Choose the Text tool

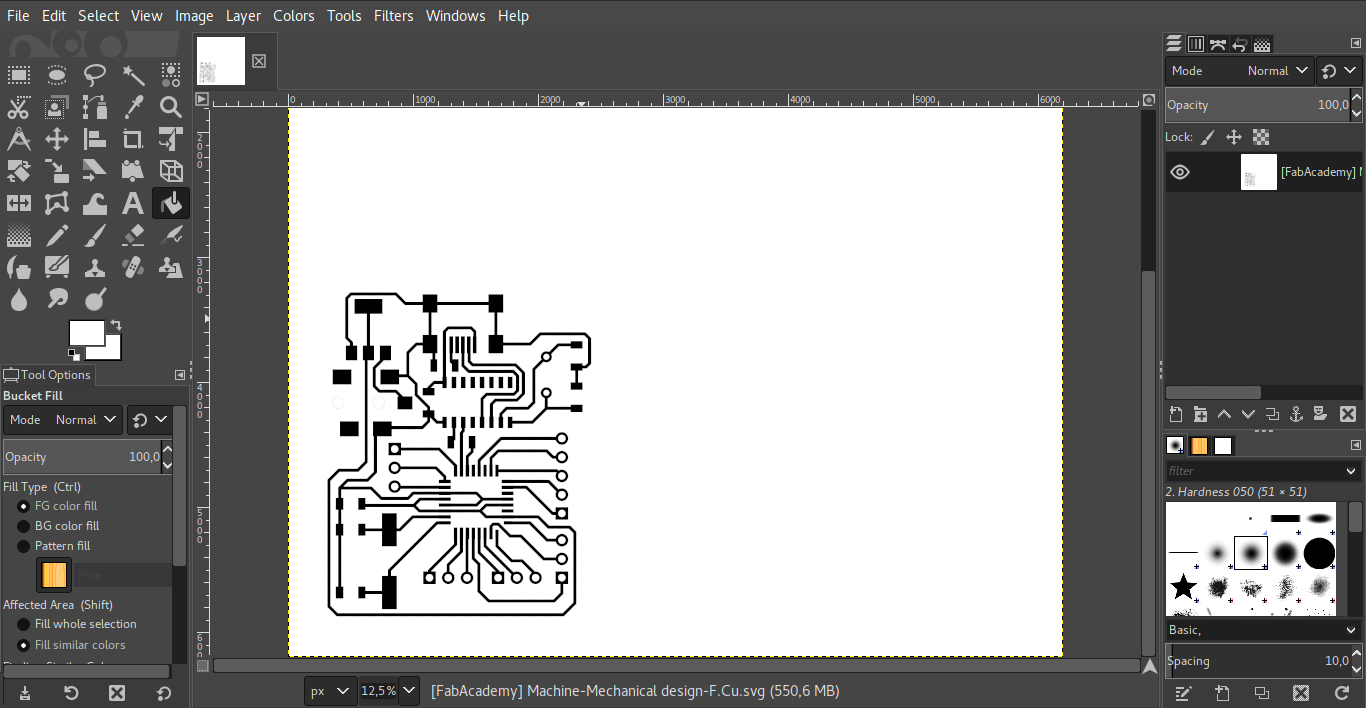coord(132,203)
